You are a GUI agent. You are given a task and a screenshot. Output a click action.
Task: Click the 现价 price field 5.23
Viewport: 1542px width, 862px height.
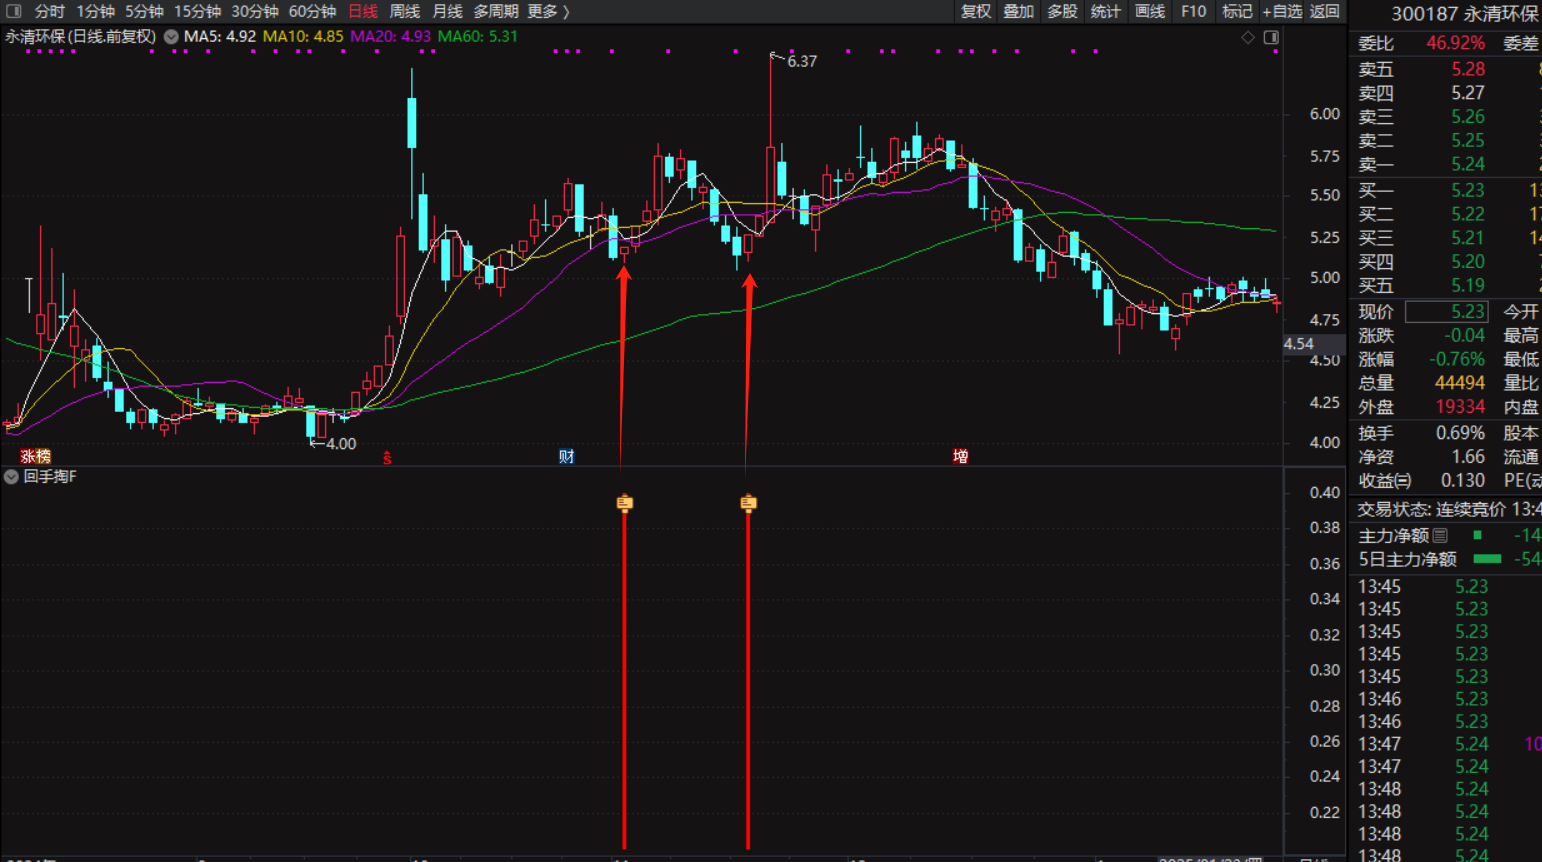click(x=1446, y=312)
